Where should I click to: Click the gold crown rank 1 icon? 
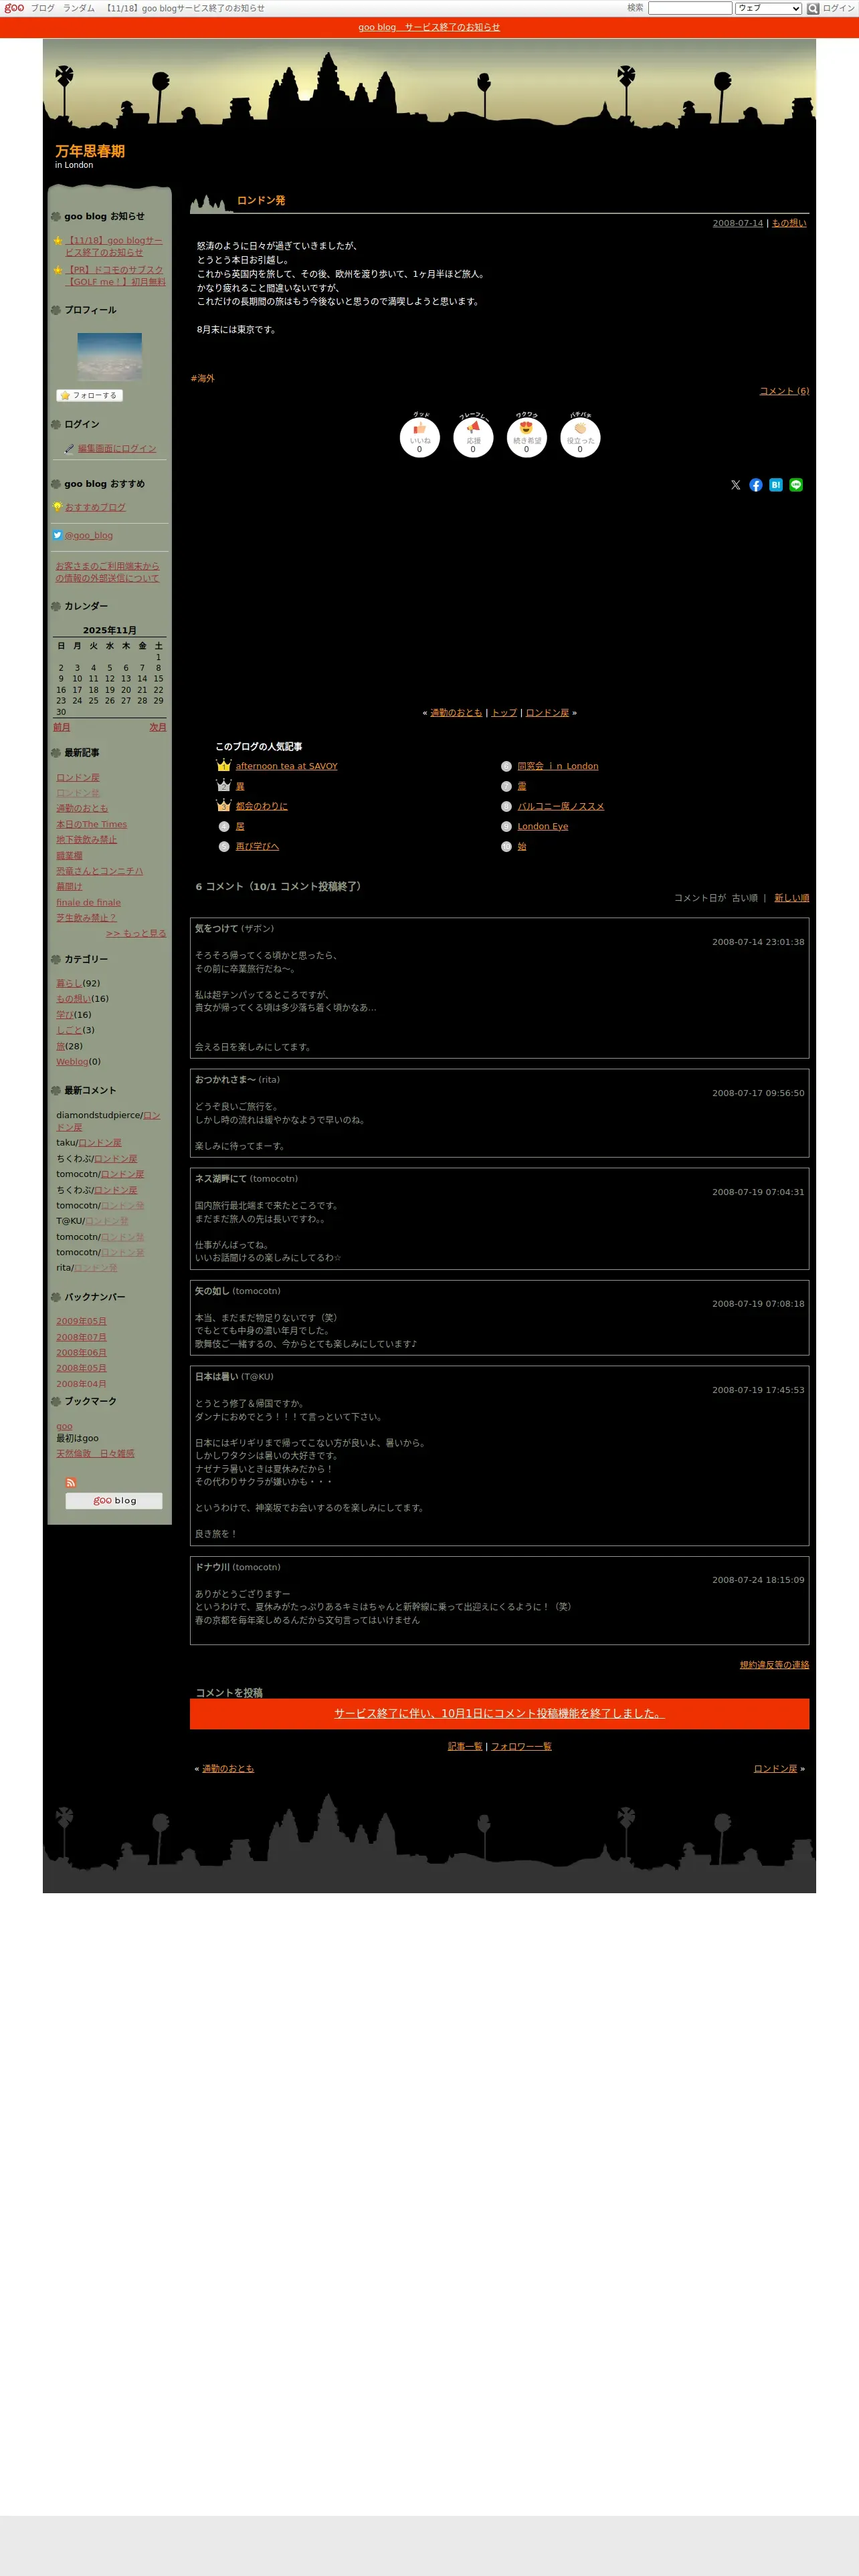point(224,766)
